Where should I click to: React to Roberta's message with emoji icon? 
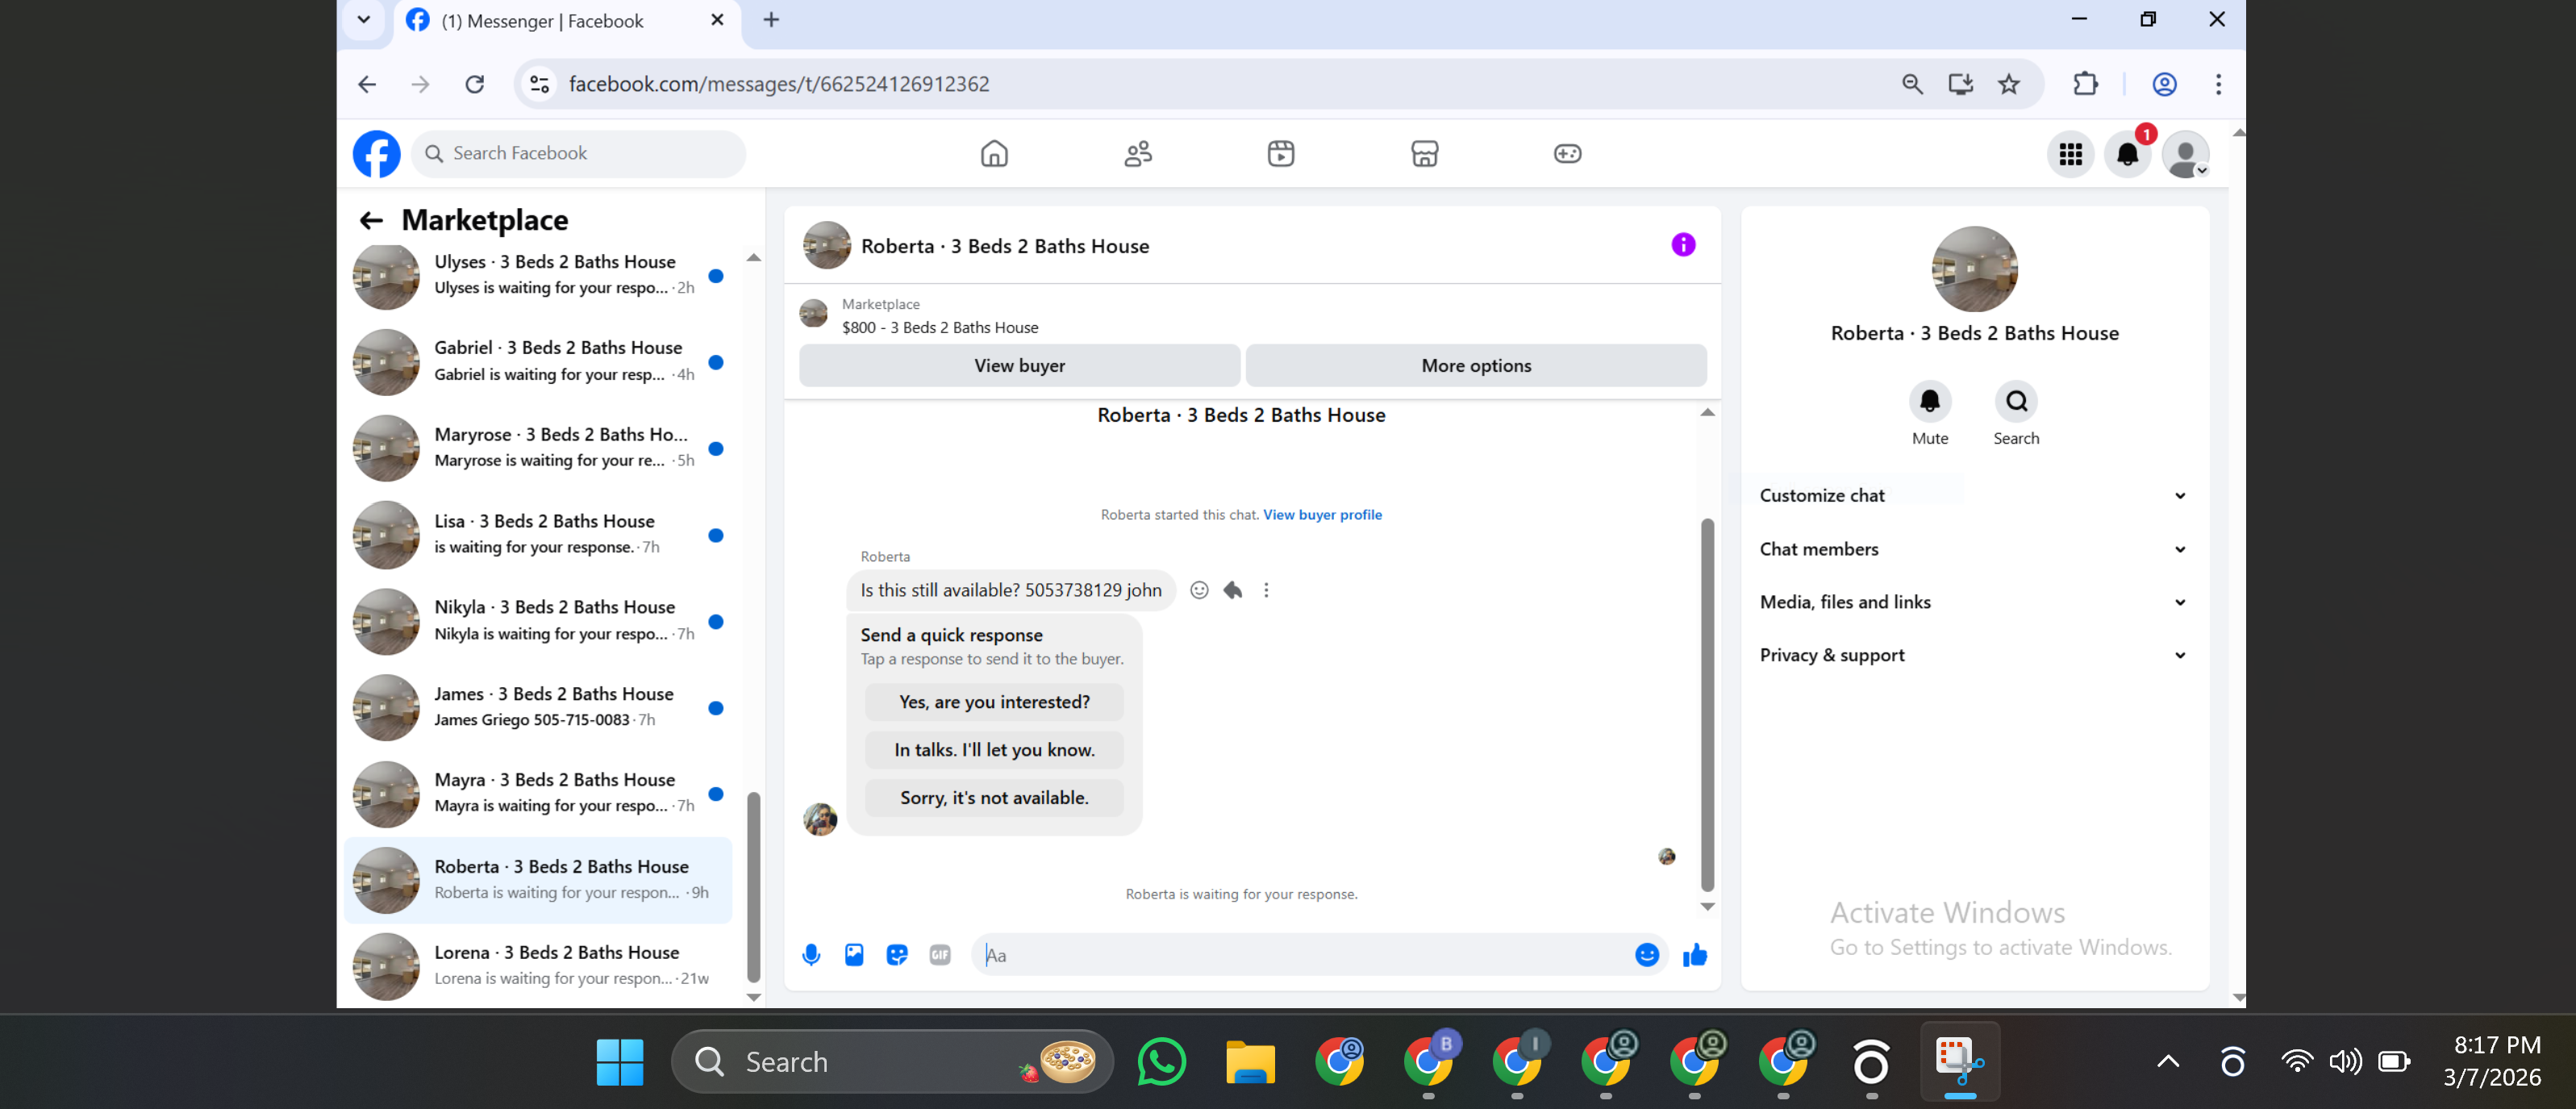(x=1199, y=590)
